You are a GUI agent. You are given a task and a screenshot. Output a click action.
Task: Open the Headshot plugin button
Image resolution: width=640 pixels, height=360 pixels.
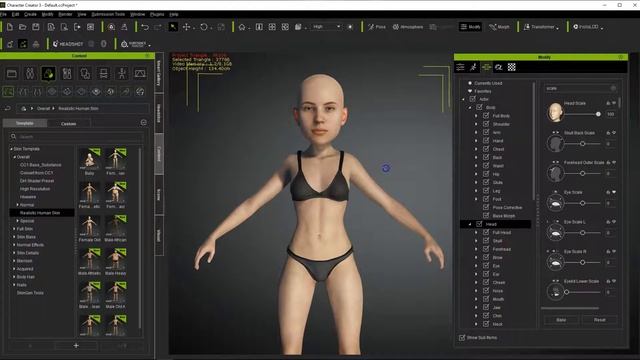[68, 44]
